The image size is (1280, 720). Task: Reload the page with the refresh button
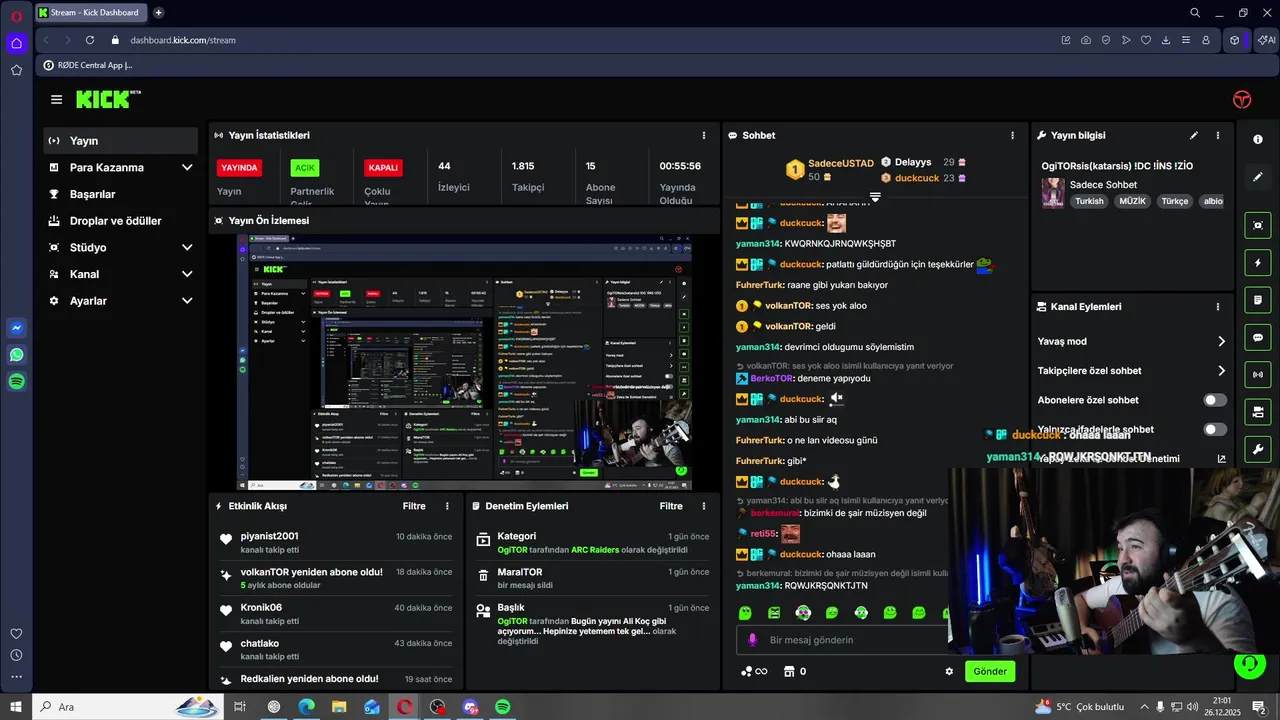tap(90, 40)
